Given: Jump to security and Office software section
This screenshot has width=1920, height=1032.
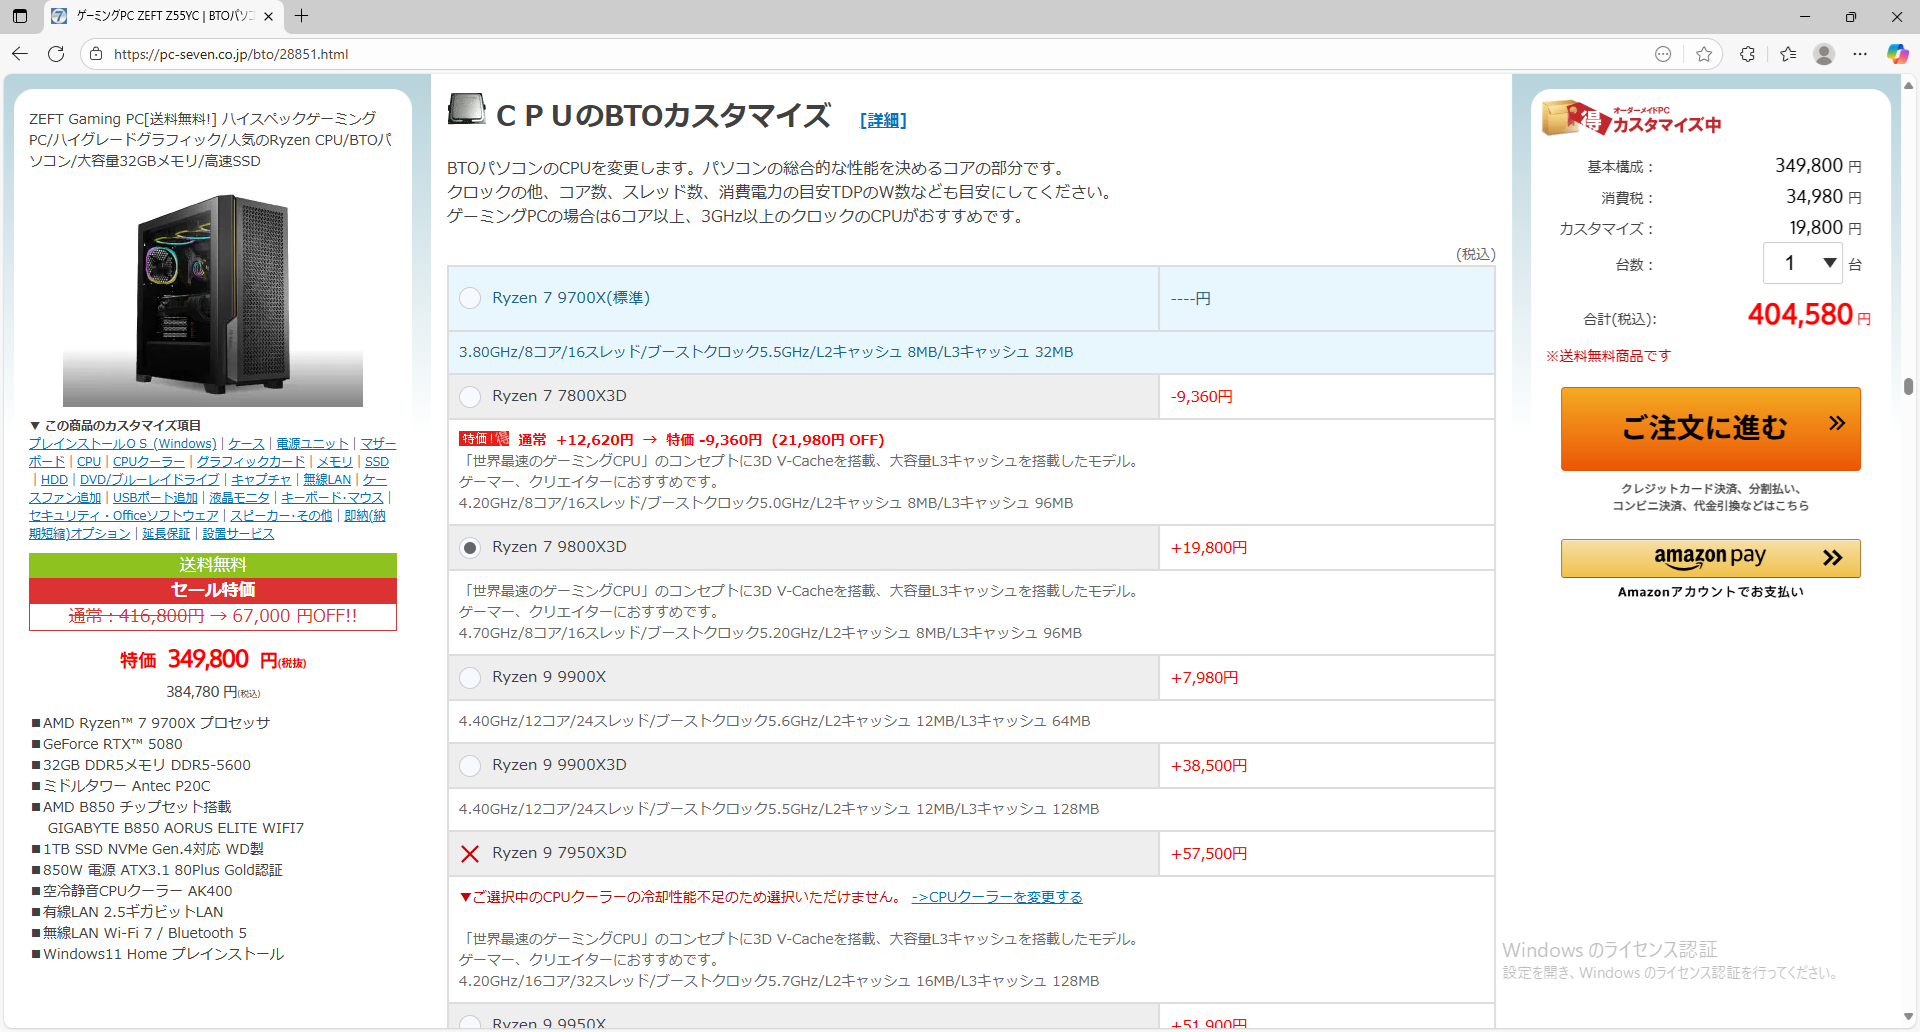Looking at the screenshot, I should pyautogui.click(x=124, y=515).
